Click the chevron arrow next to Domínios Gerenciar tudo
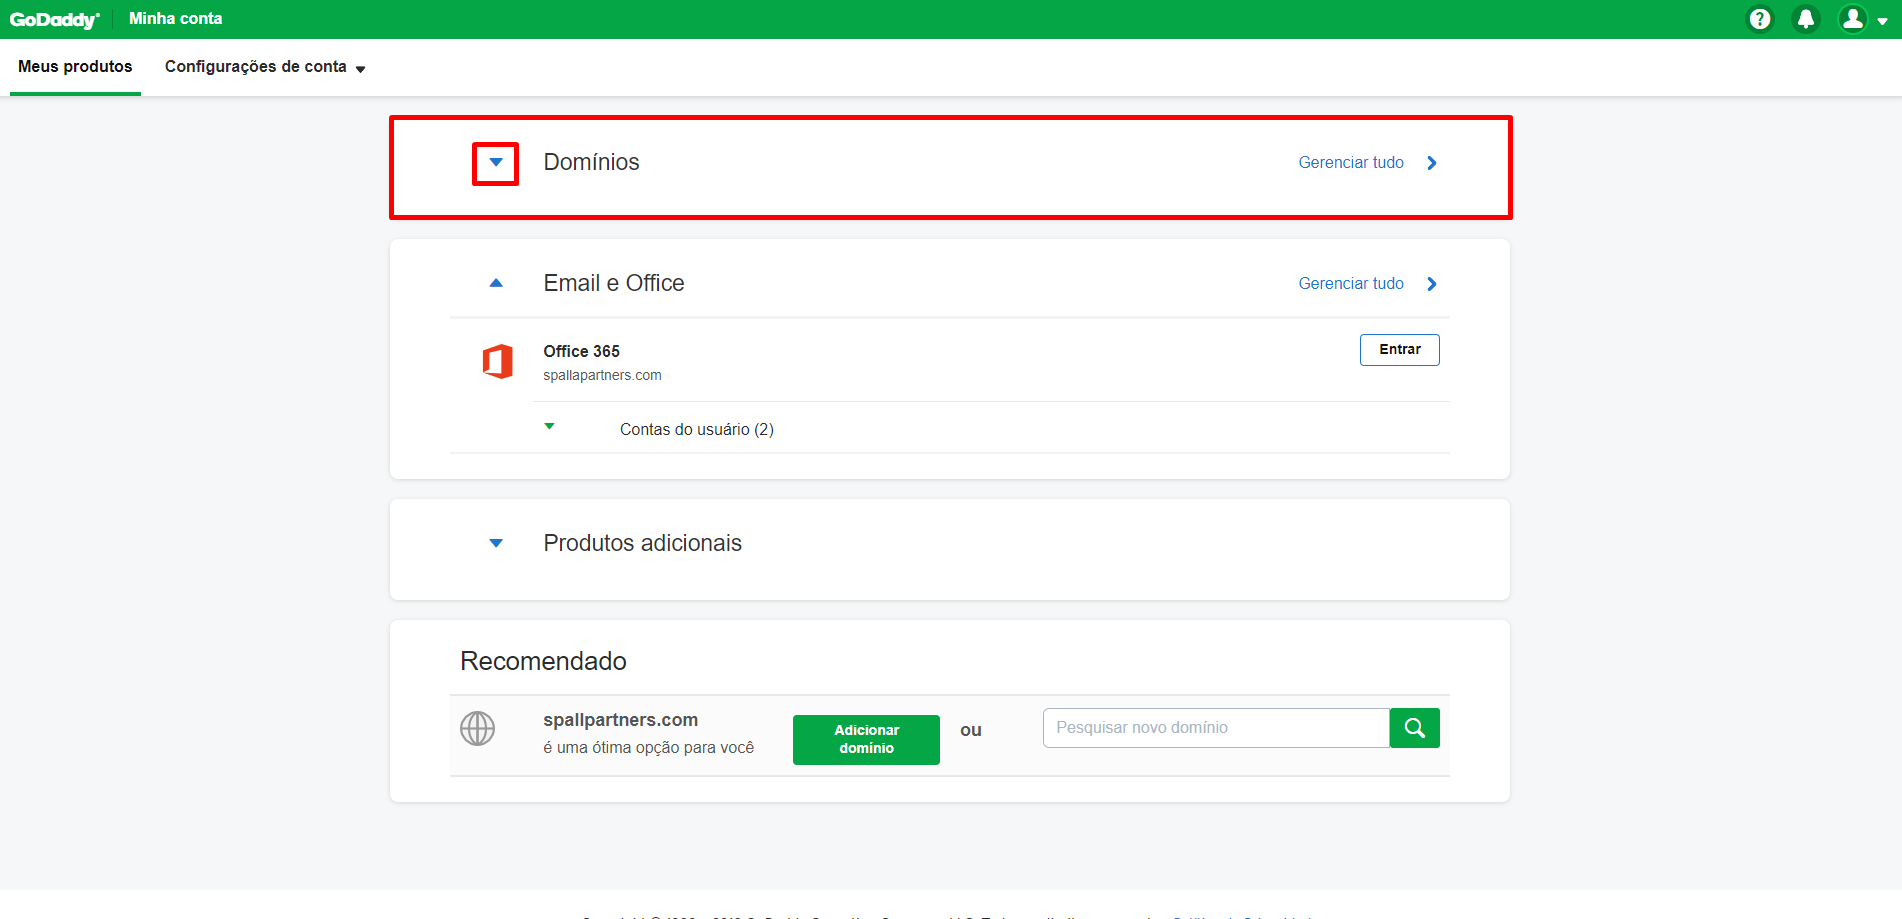 1432,163
